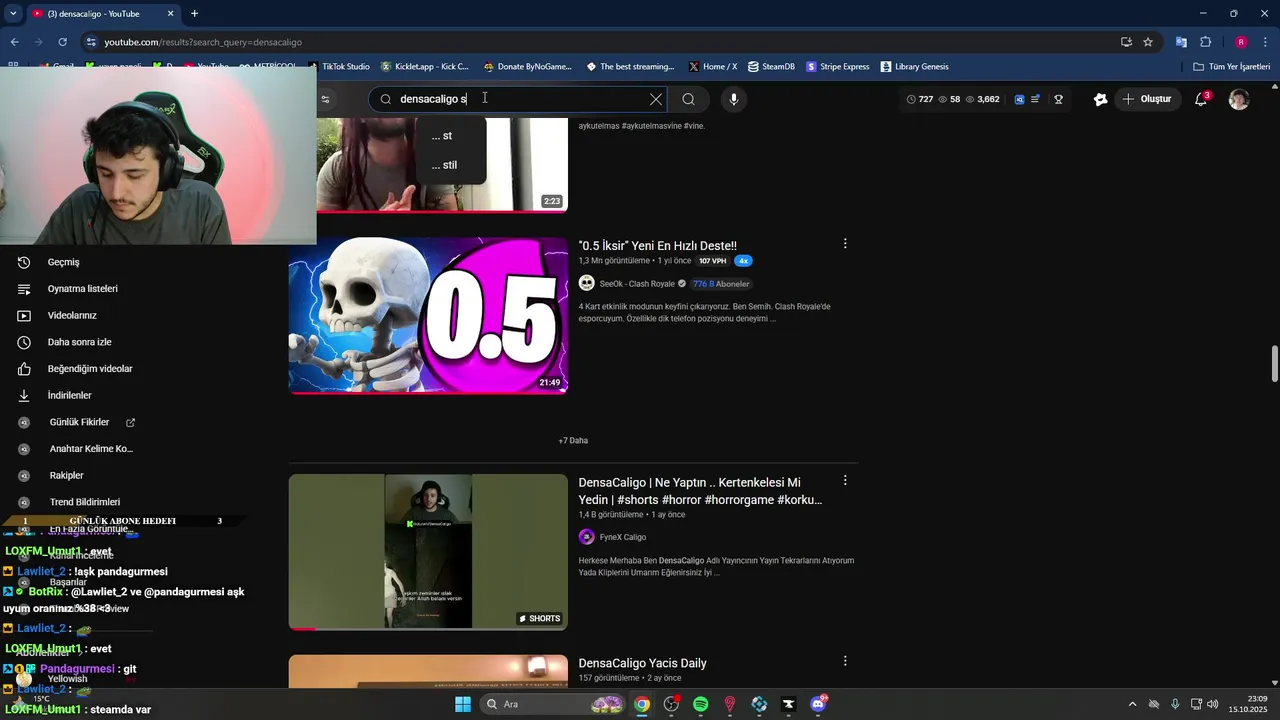Viewport: 1280px width, 720px height.
Task: Reload the page with the refresh button
Action: [62, 42]
